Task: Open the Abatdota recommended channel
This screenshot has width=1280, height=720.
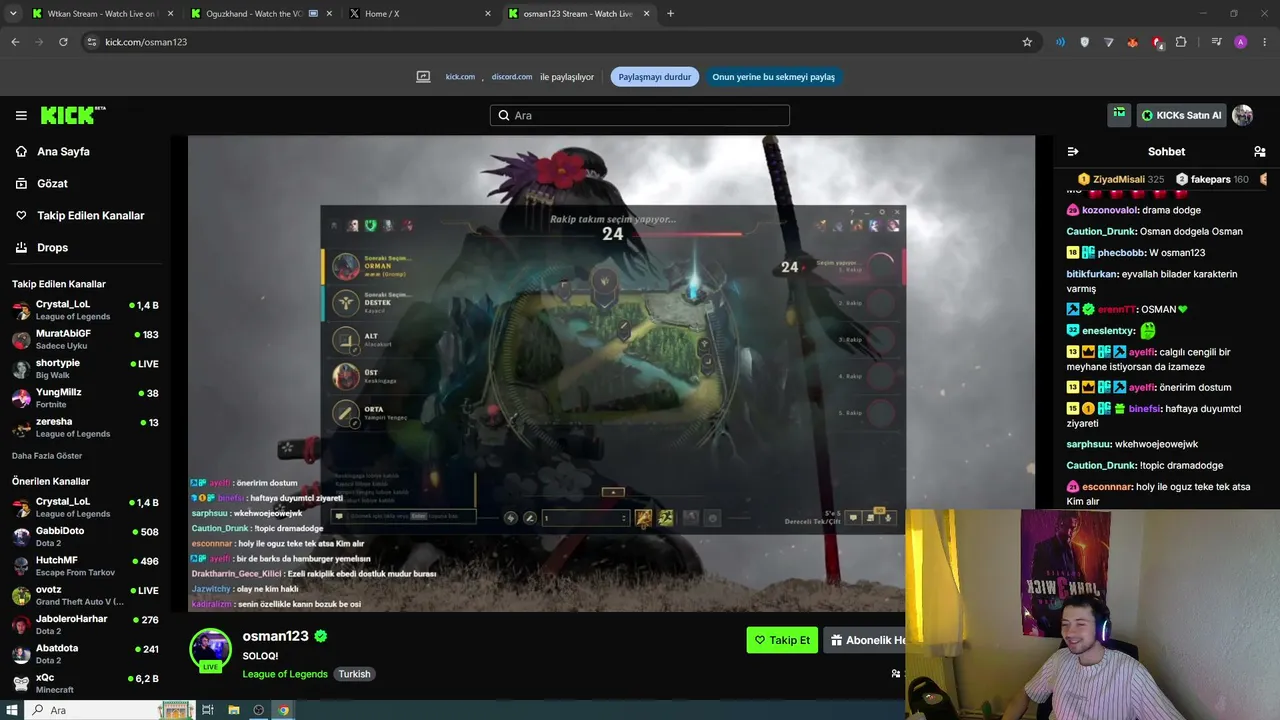Action: pos(85,654)
